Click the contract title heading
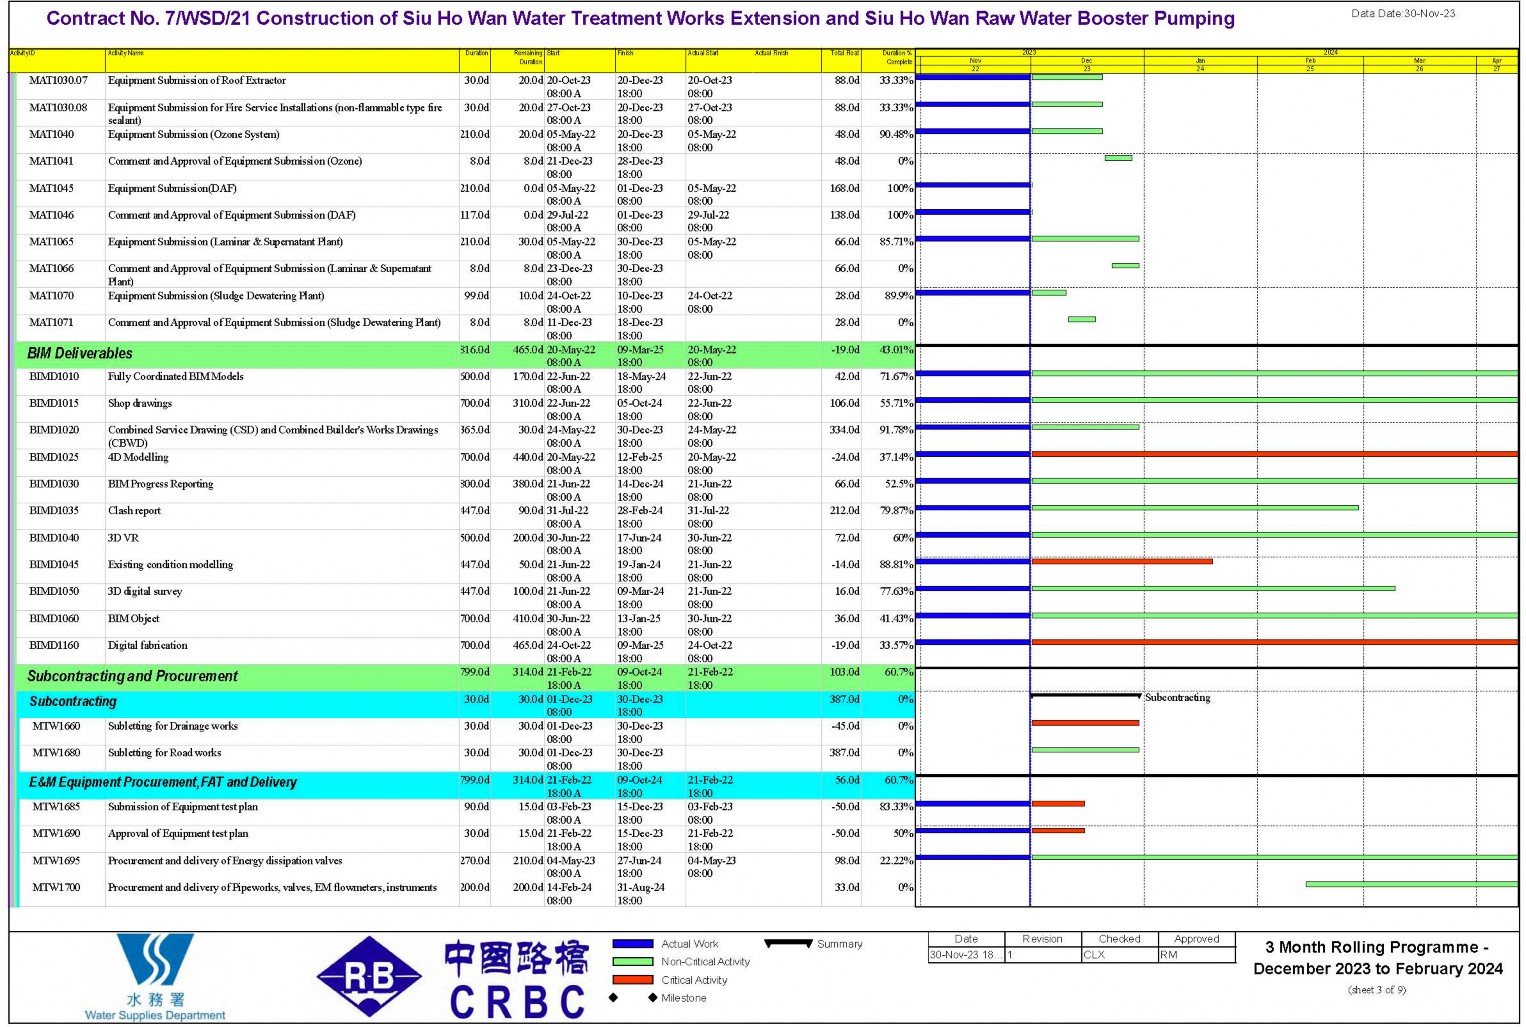This screenshot has width=1526, height=1027. coord(640,19)
